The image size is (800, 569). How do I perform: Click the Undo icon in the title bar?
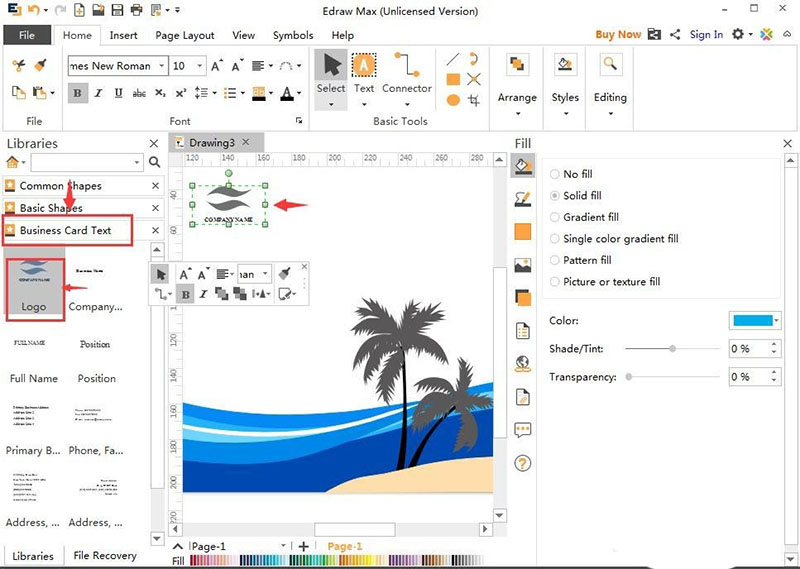33,9
